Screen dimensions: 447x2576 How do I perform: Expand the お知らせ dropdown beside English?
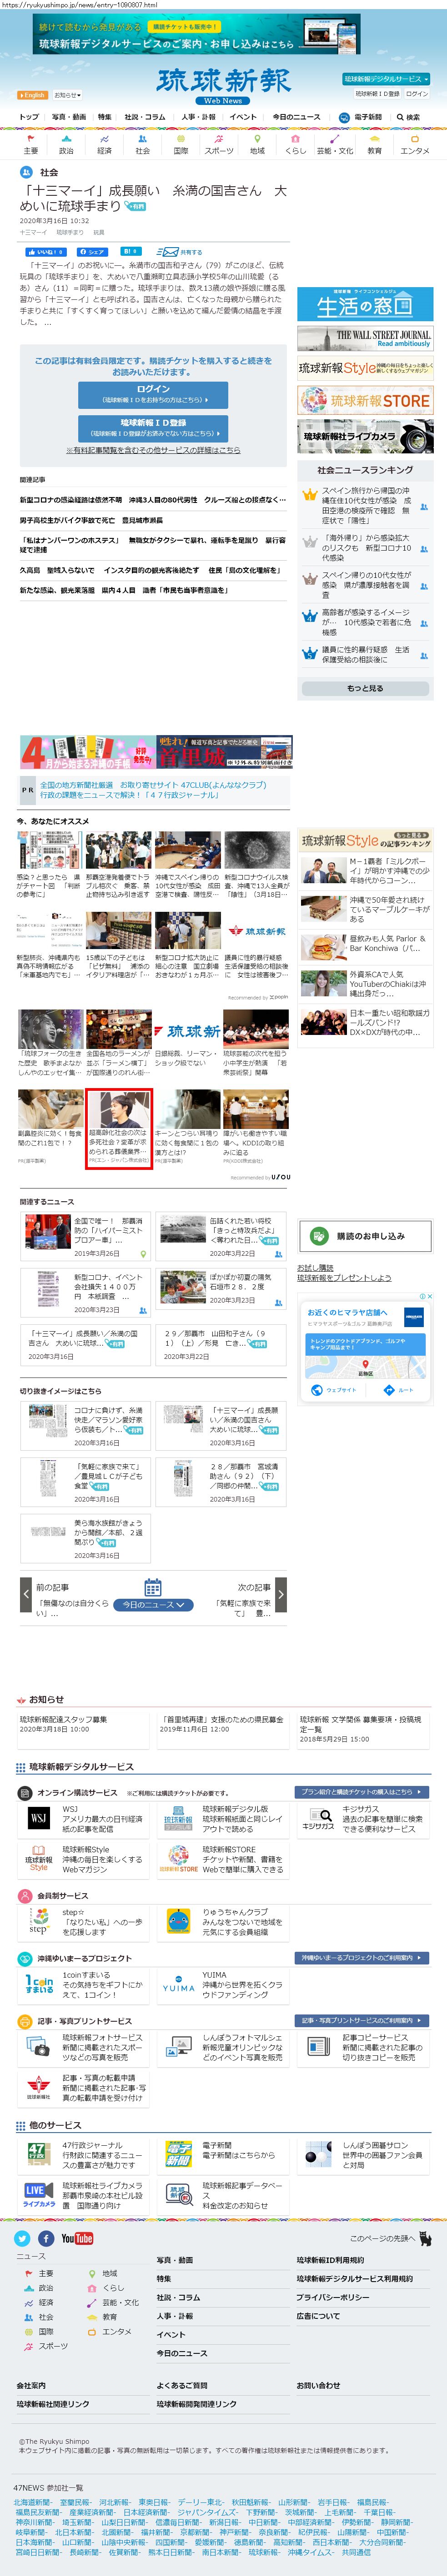click(66, 95)
